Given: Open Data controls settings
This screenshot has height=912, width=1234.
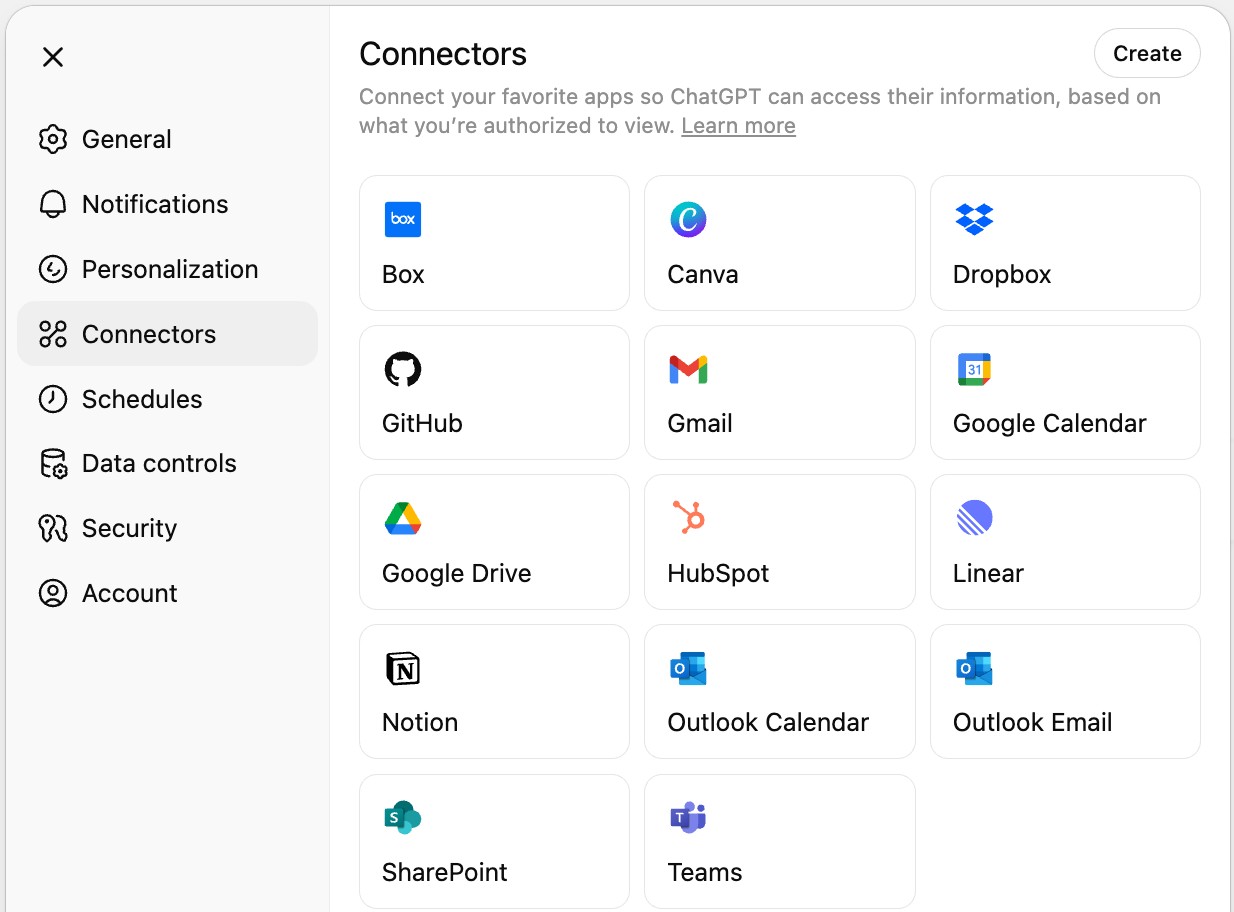Looking at the screenshot, I should (x=159, y=463).
